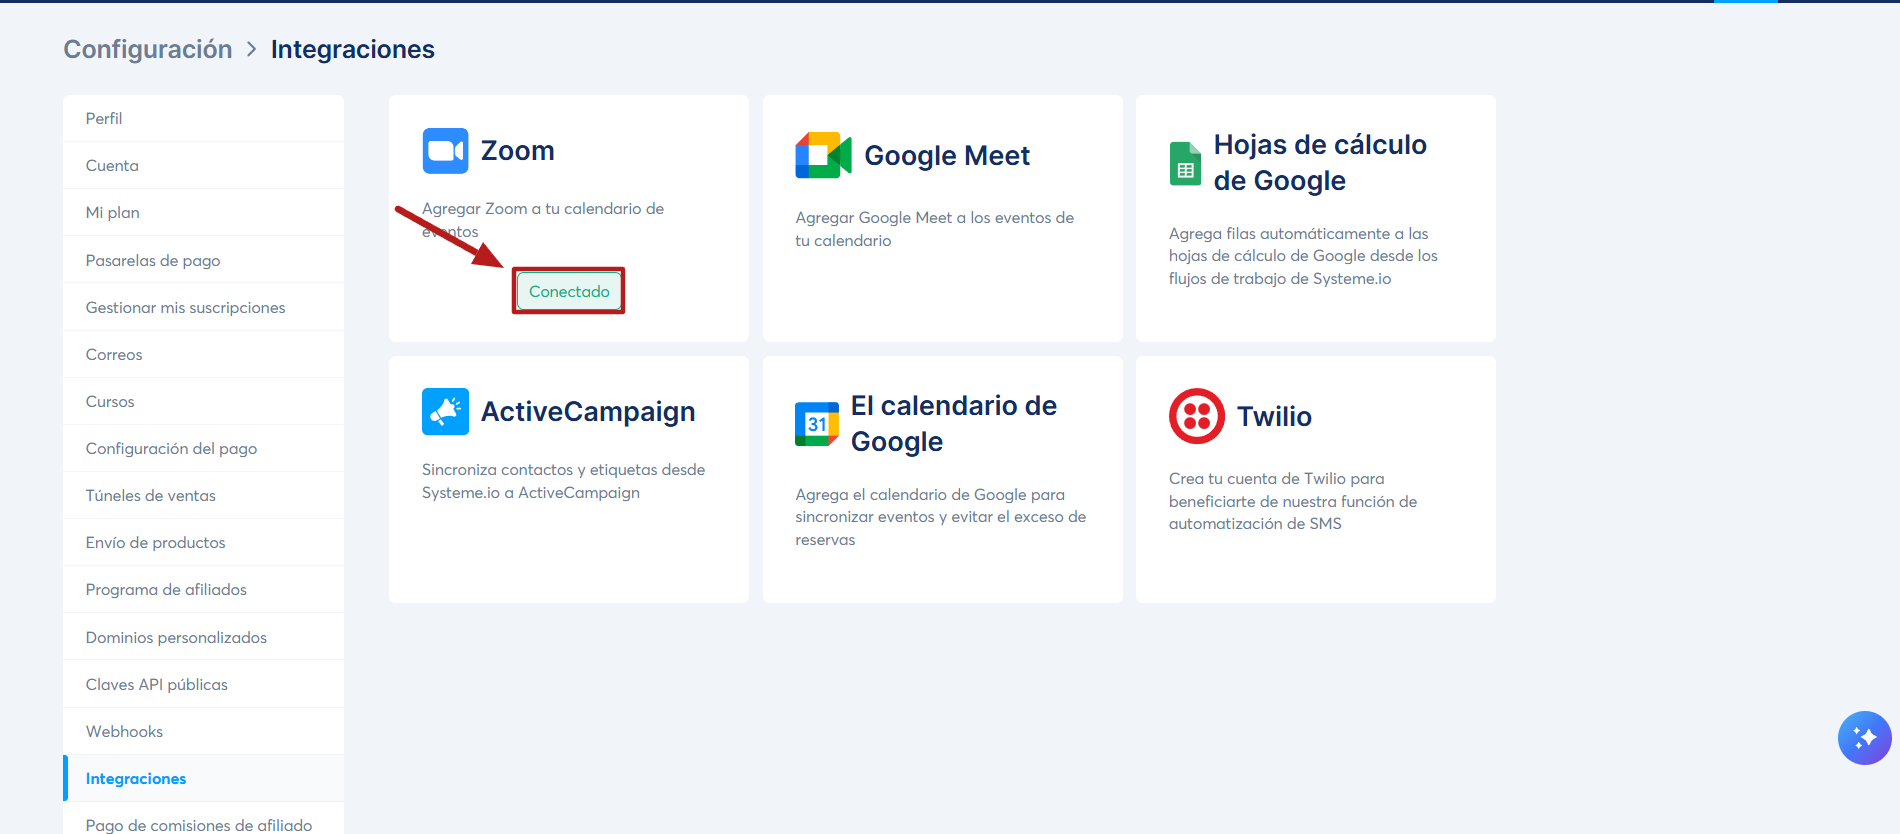Click the Google Meet logo icon
This screenshot has height=834, width=1900.
823,155
